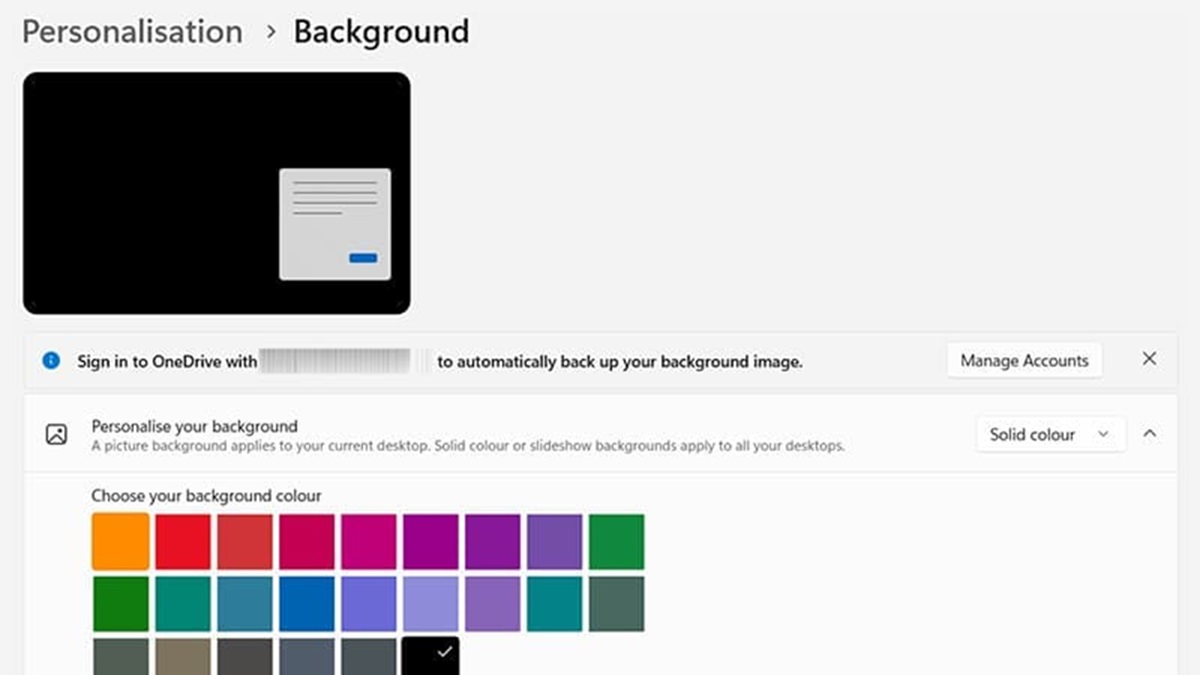
Task: Click the Background breadcrumb title
Action: [381, 32]
